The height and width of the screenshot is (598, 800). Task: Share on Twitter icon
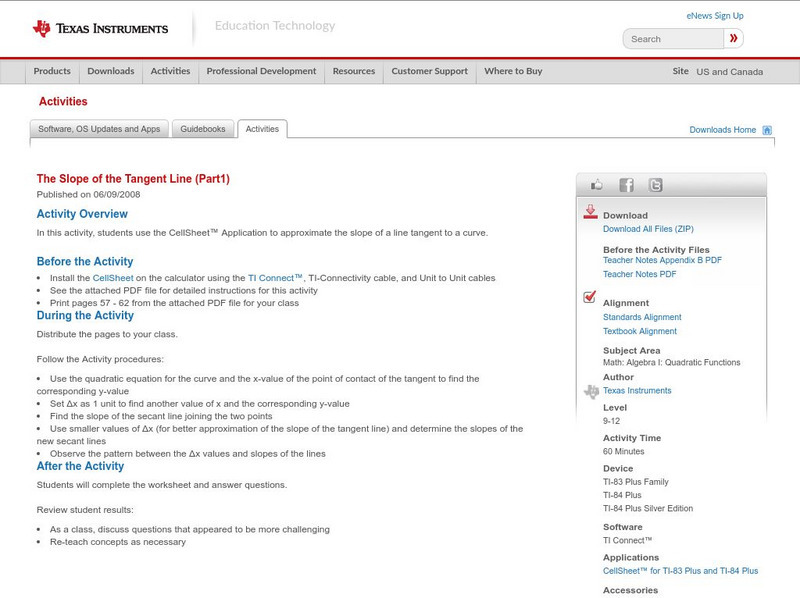pyautogui.click(x=656, y=185)
